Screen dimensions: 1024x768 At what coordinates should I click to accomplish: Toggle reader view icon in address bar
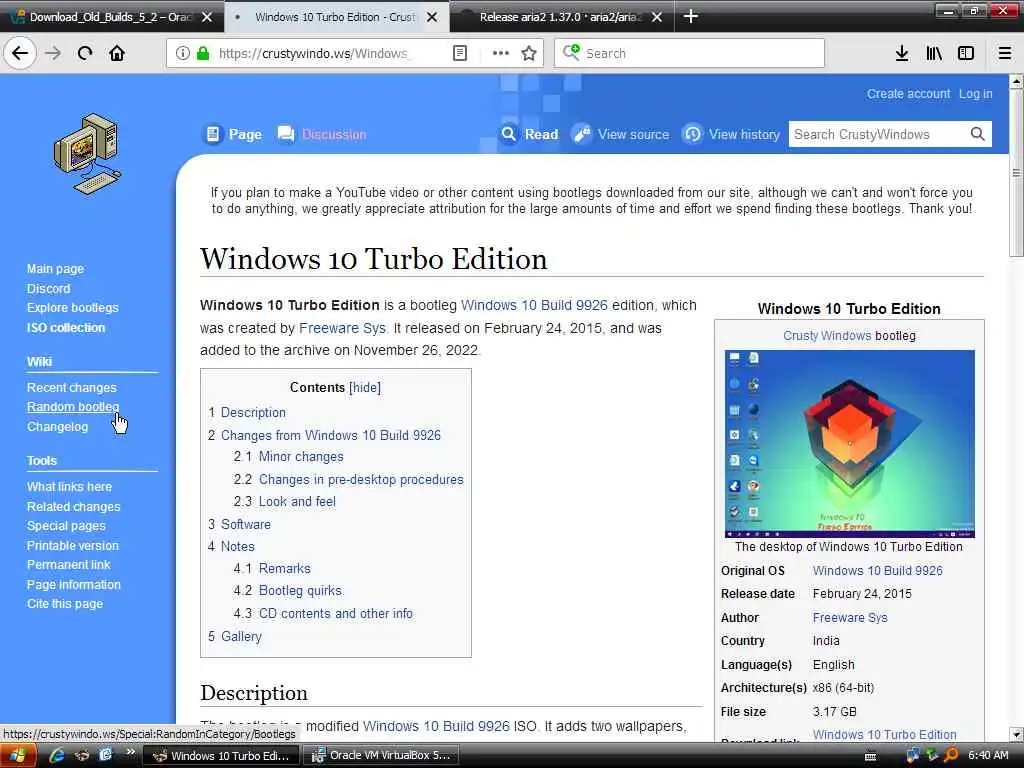(460, 53)
